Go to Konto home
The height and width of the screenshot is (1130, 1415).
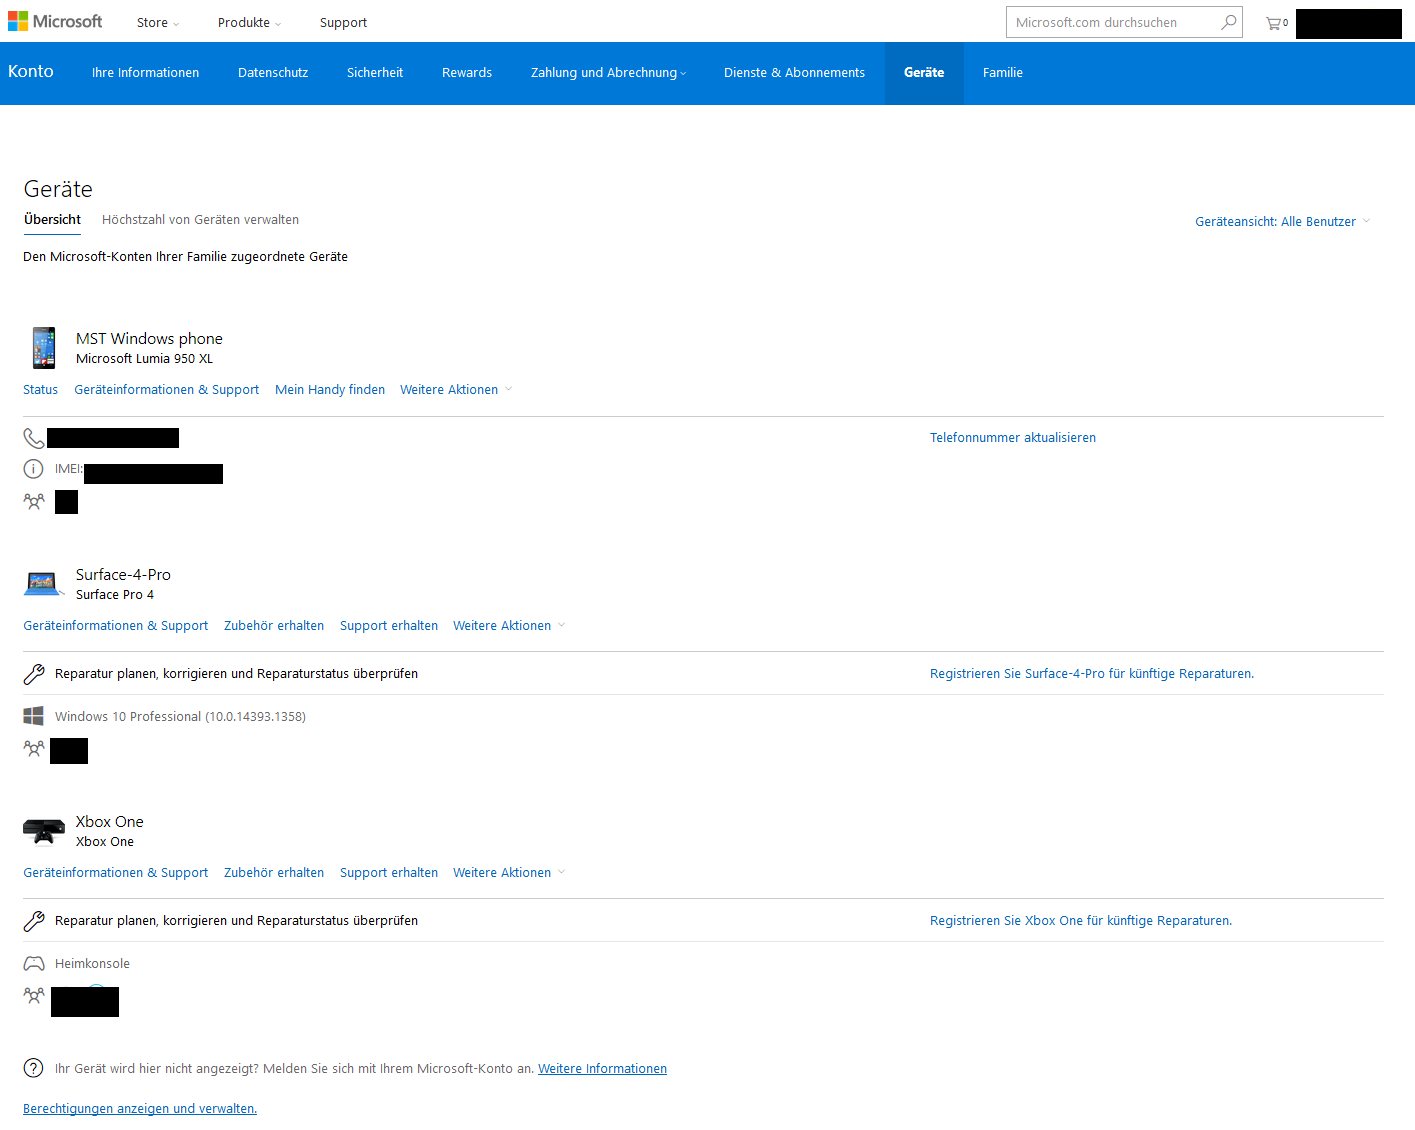pyautogui.click(x=31, y=72)
